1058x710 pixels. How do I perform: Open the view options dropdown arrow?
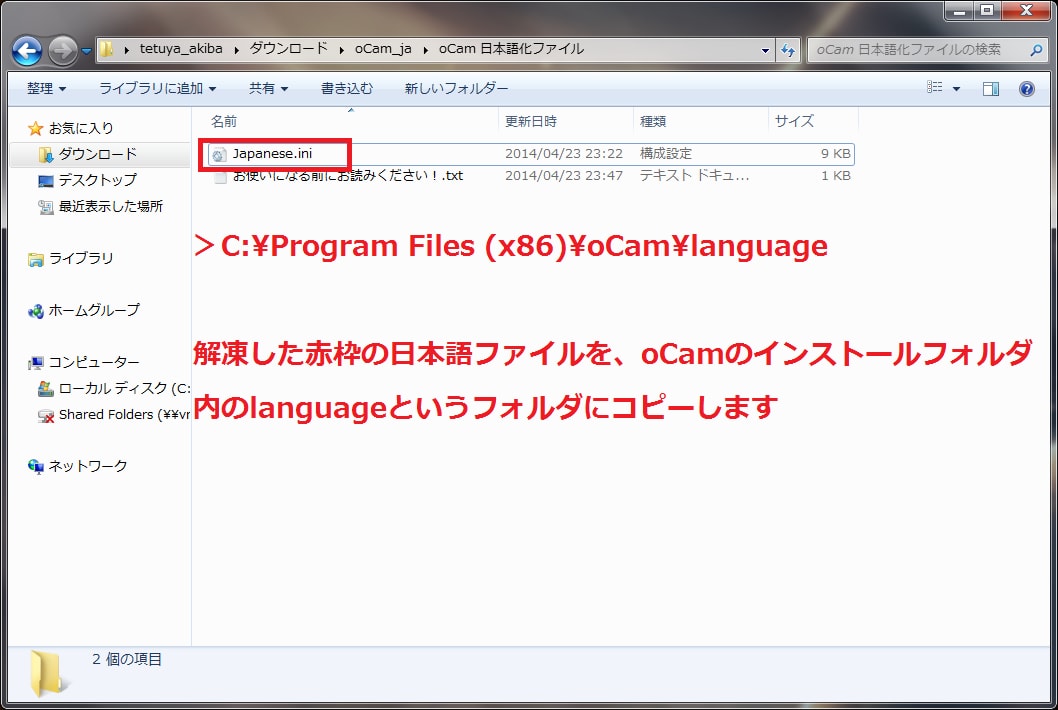pyautogui.click(x=956, y=88)
